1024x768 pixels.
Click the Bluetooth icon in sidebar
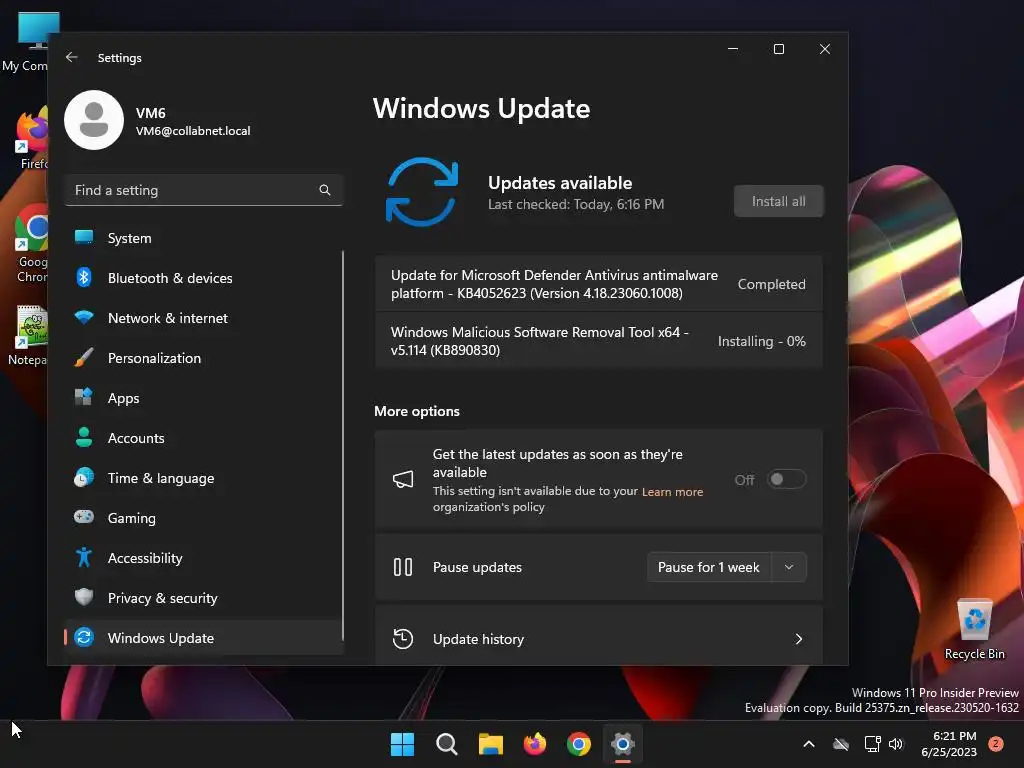click(x=84, y=278)
